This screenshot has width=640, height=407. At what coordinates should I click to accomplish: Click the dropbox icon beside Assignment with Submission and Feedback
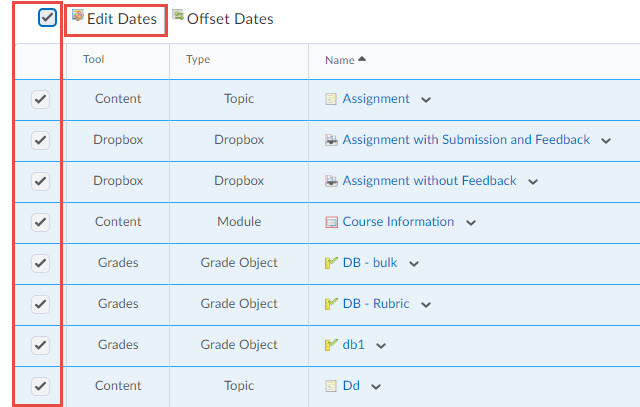(x=332, y=140)
